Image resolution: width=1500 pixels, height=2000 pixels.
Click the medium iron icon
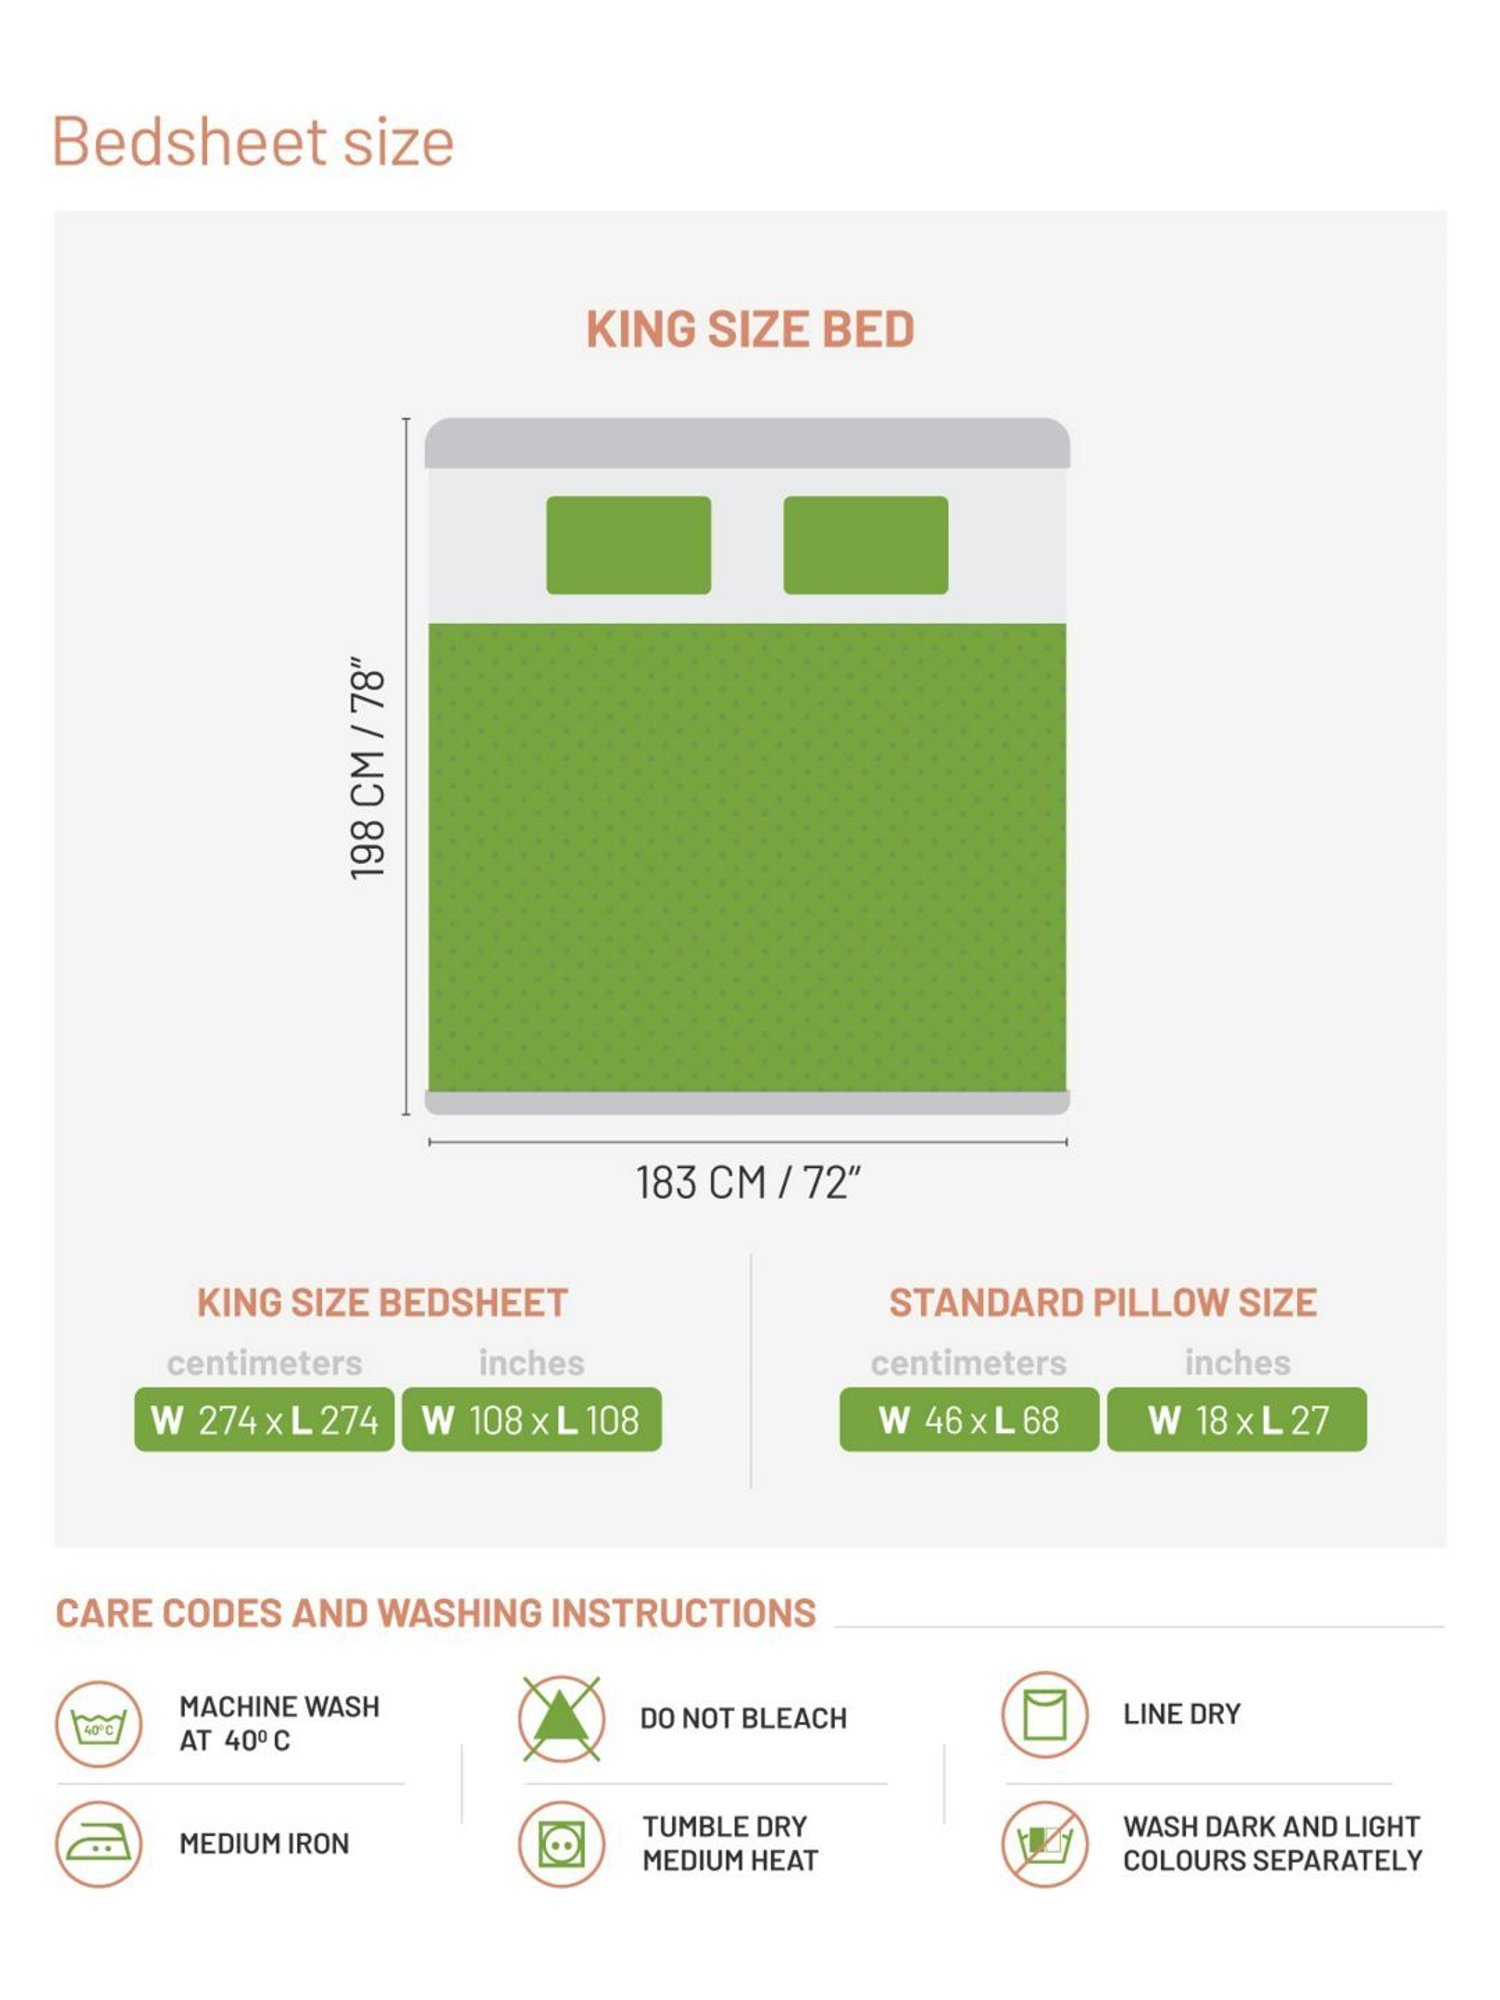98,1844
